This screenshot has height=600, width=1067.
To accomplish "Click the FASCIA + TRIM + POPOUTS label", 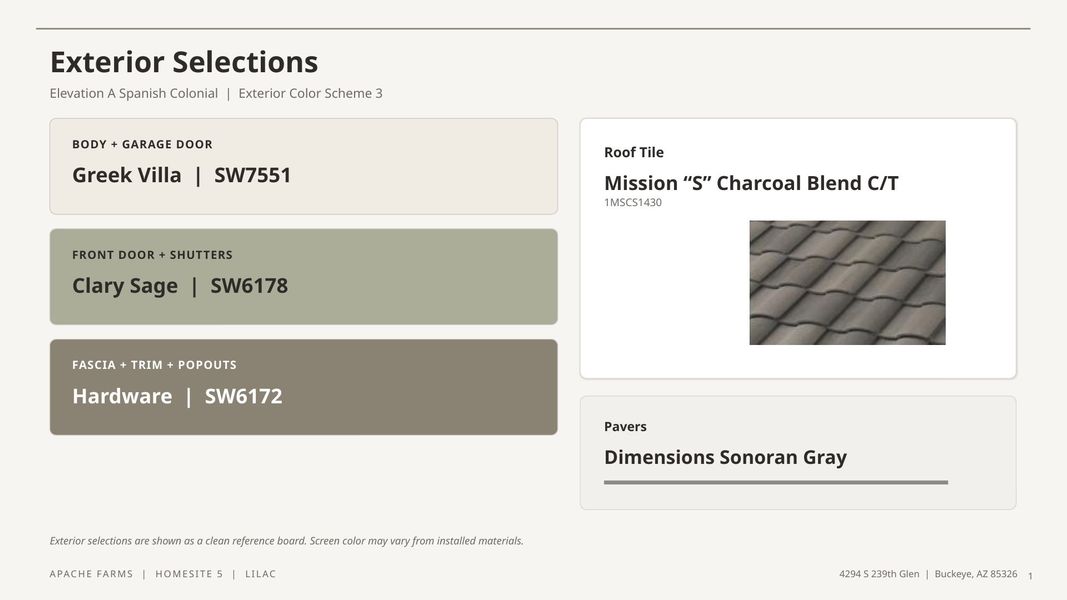I will click(x=154, y=365).
